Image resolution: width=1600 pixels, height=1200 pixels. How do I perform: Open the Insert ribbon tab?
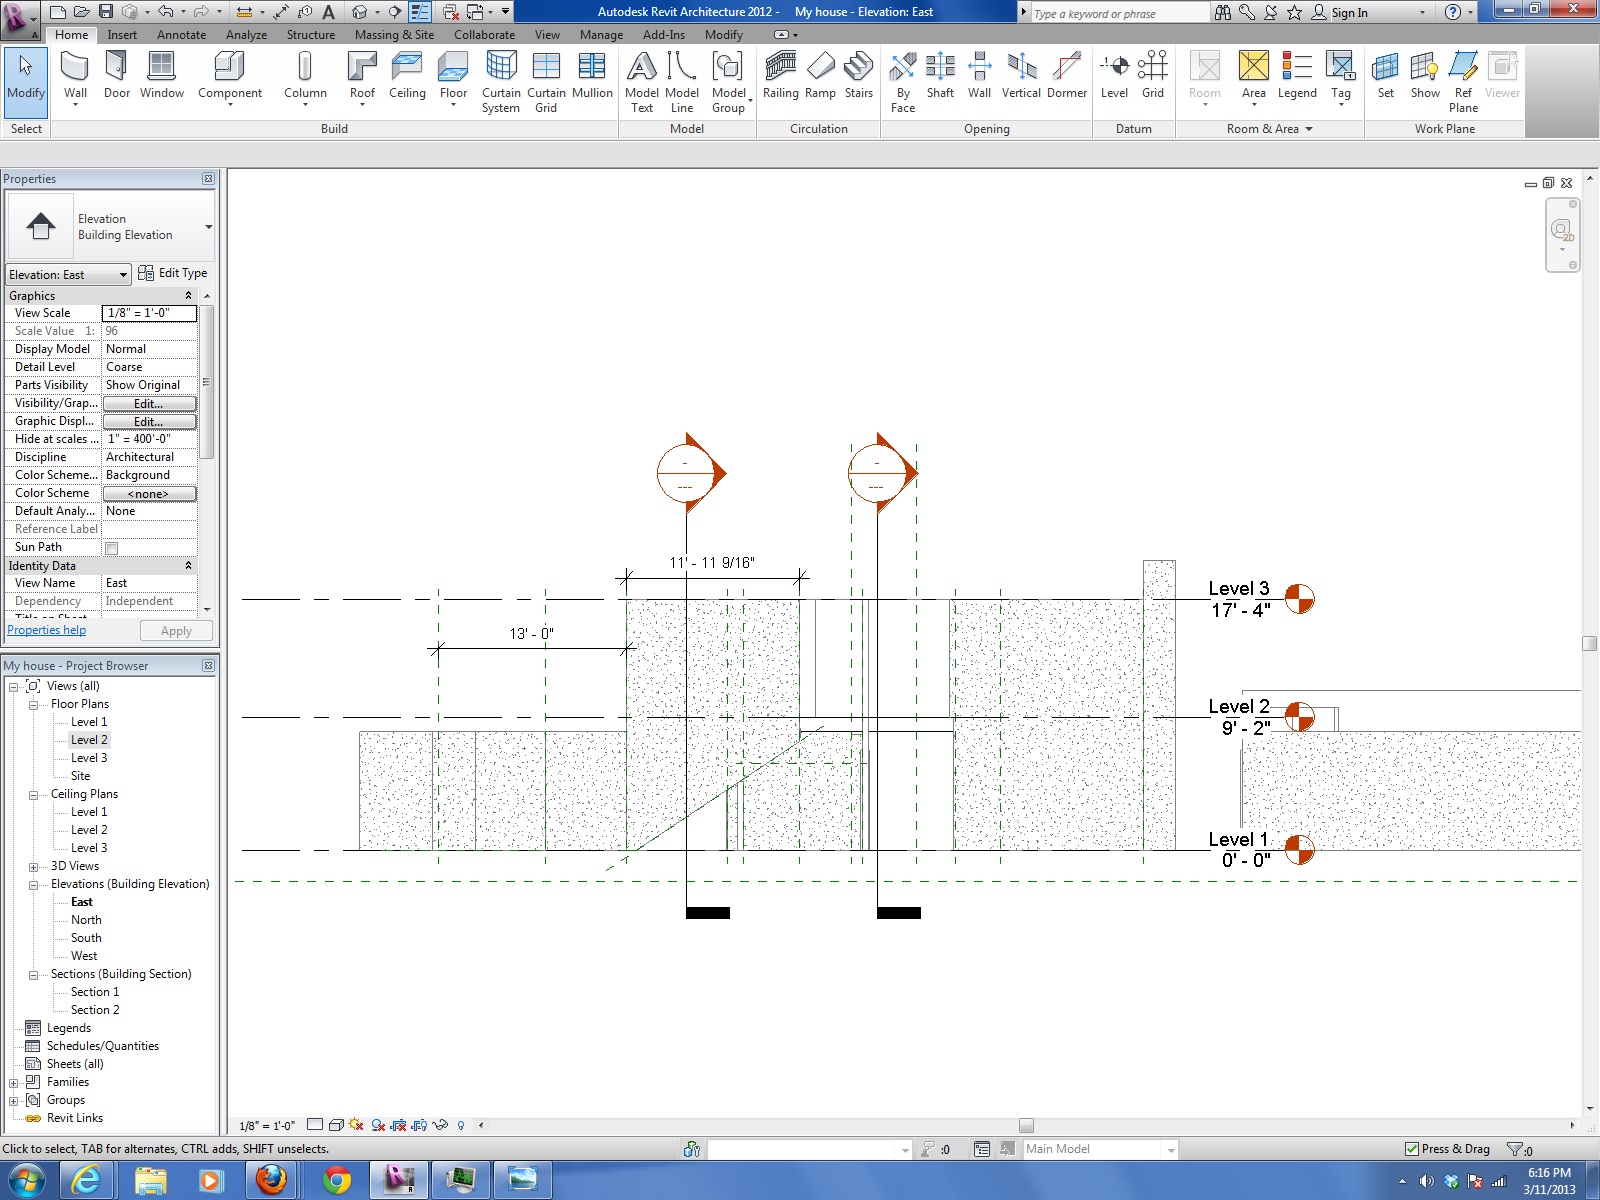122,35
